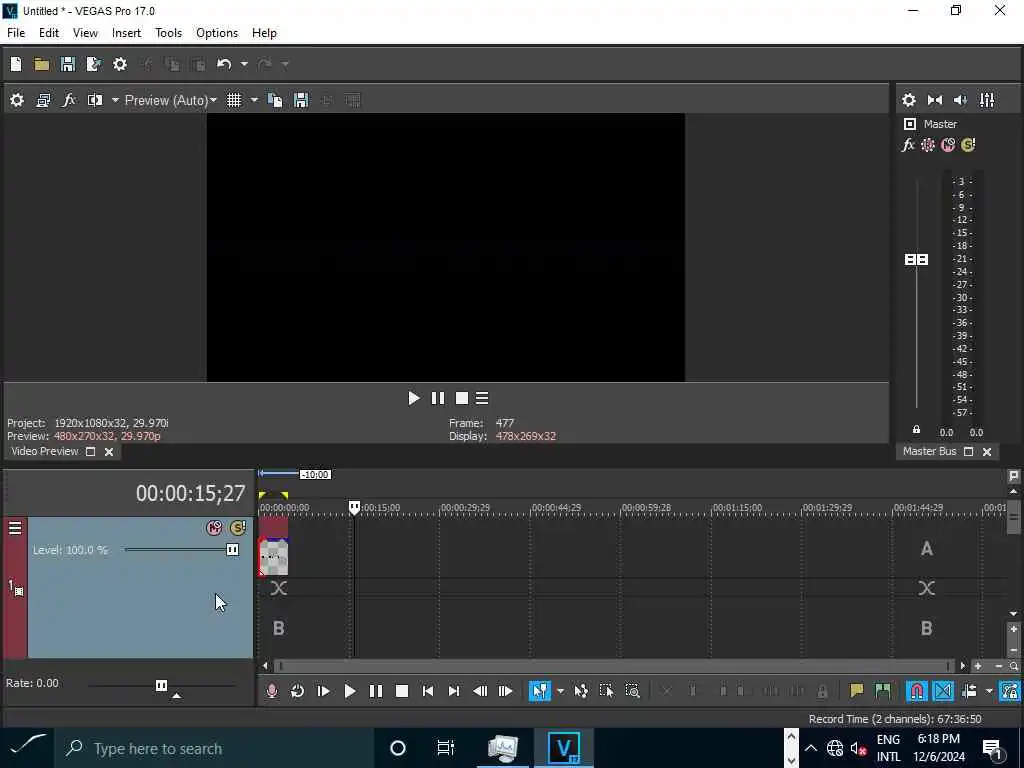1024x768 pixels.
Task: Expand the Split Screen View dropdown arrow
Action: tap(115, 100)
